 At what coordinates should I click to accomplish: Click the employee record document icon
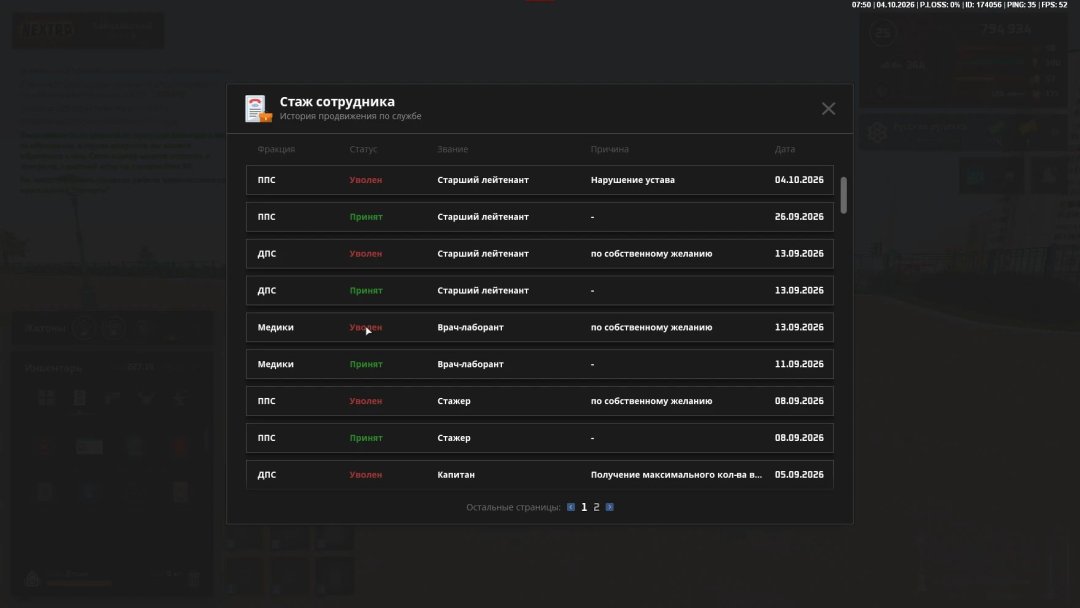point(258,109)
